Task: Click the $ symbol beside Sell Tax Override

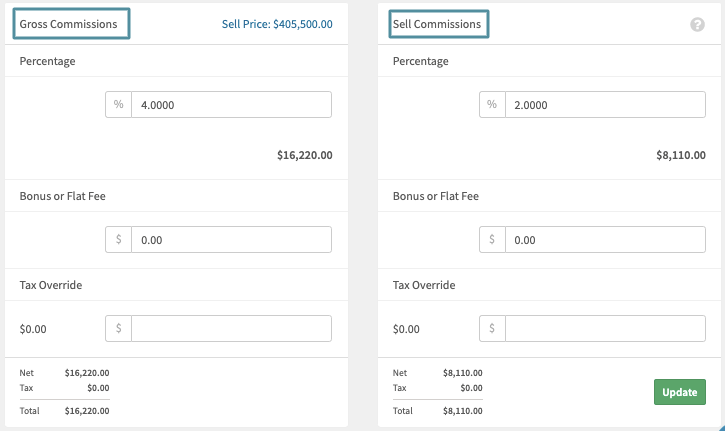Action: tap(492, 329)
